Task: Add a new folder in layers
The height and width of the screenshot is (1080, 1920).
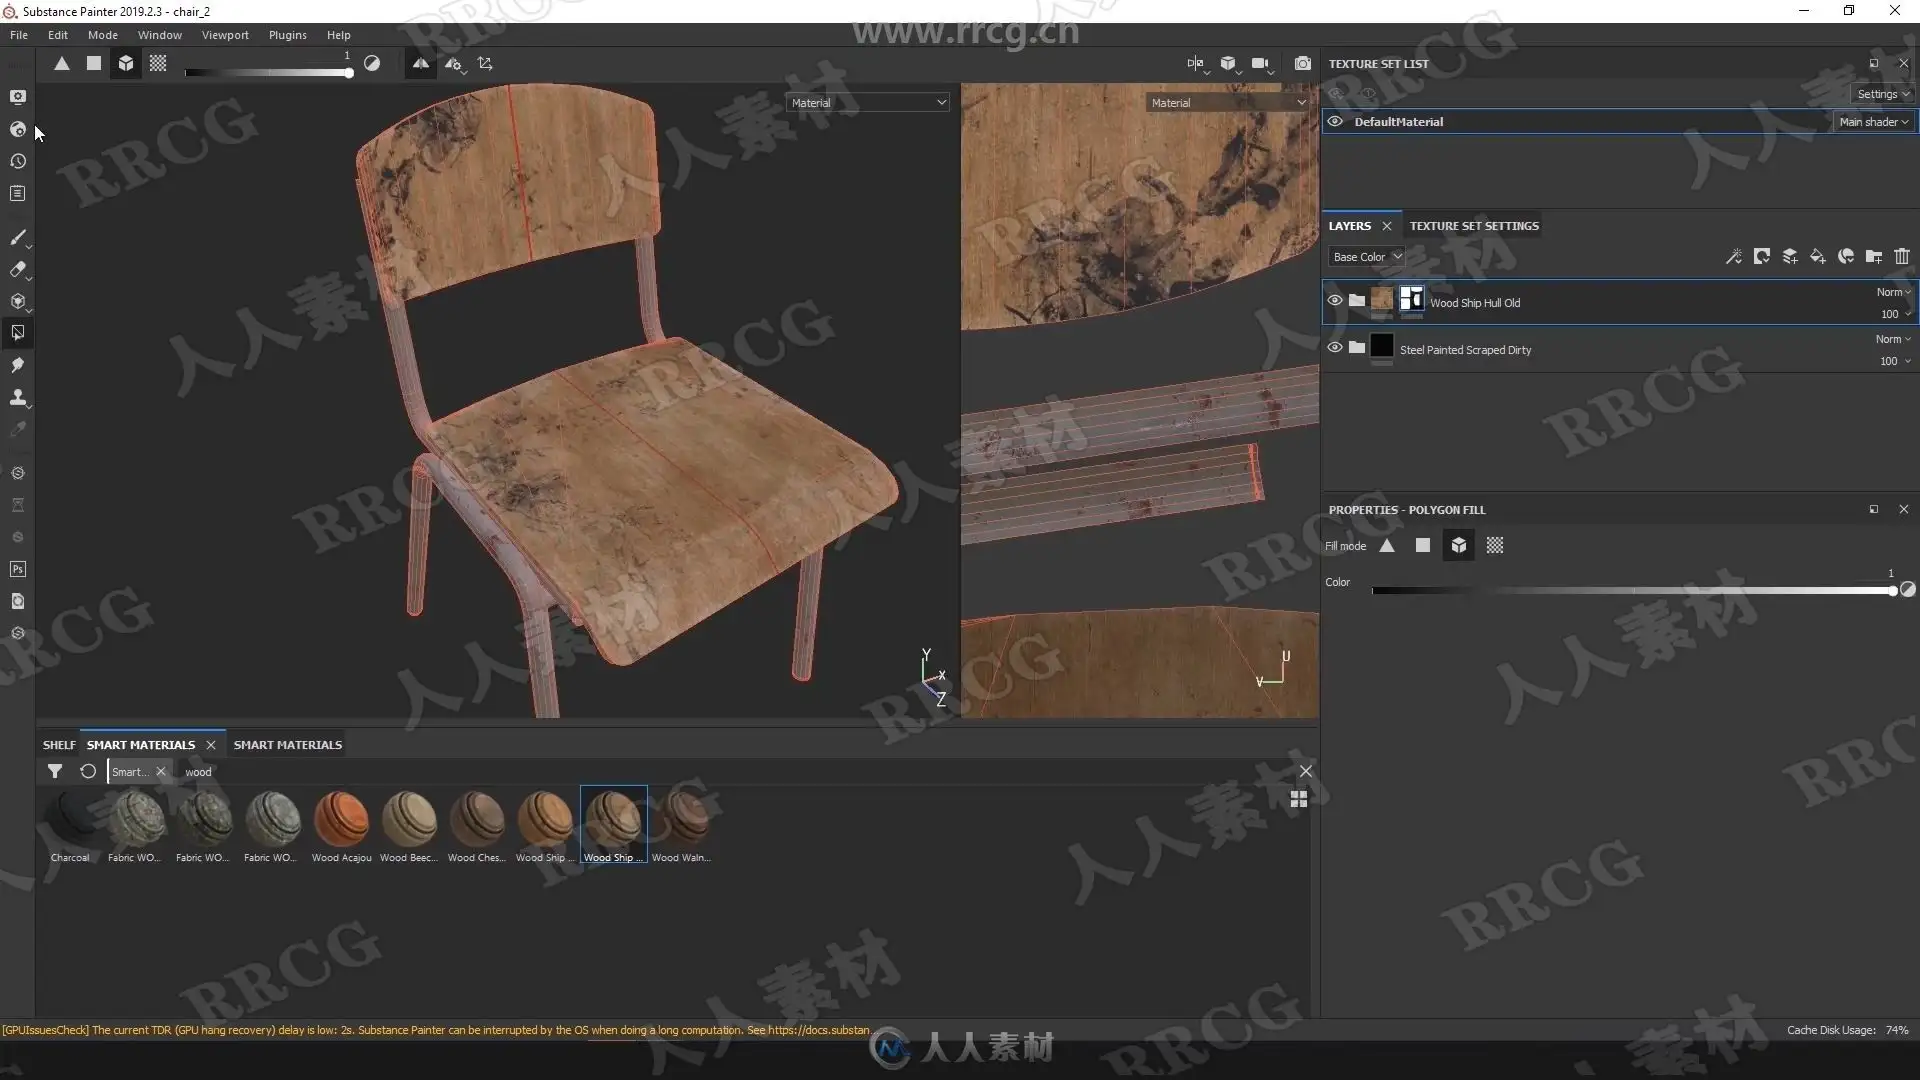Action: [1873, 257]
